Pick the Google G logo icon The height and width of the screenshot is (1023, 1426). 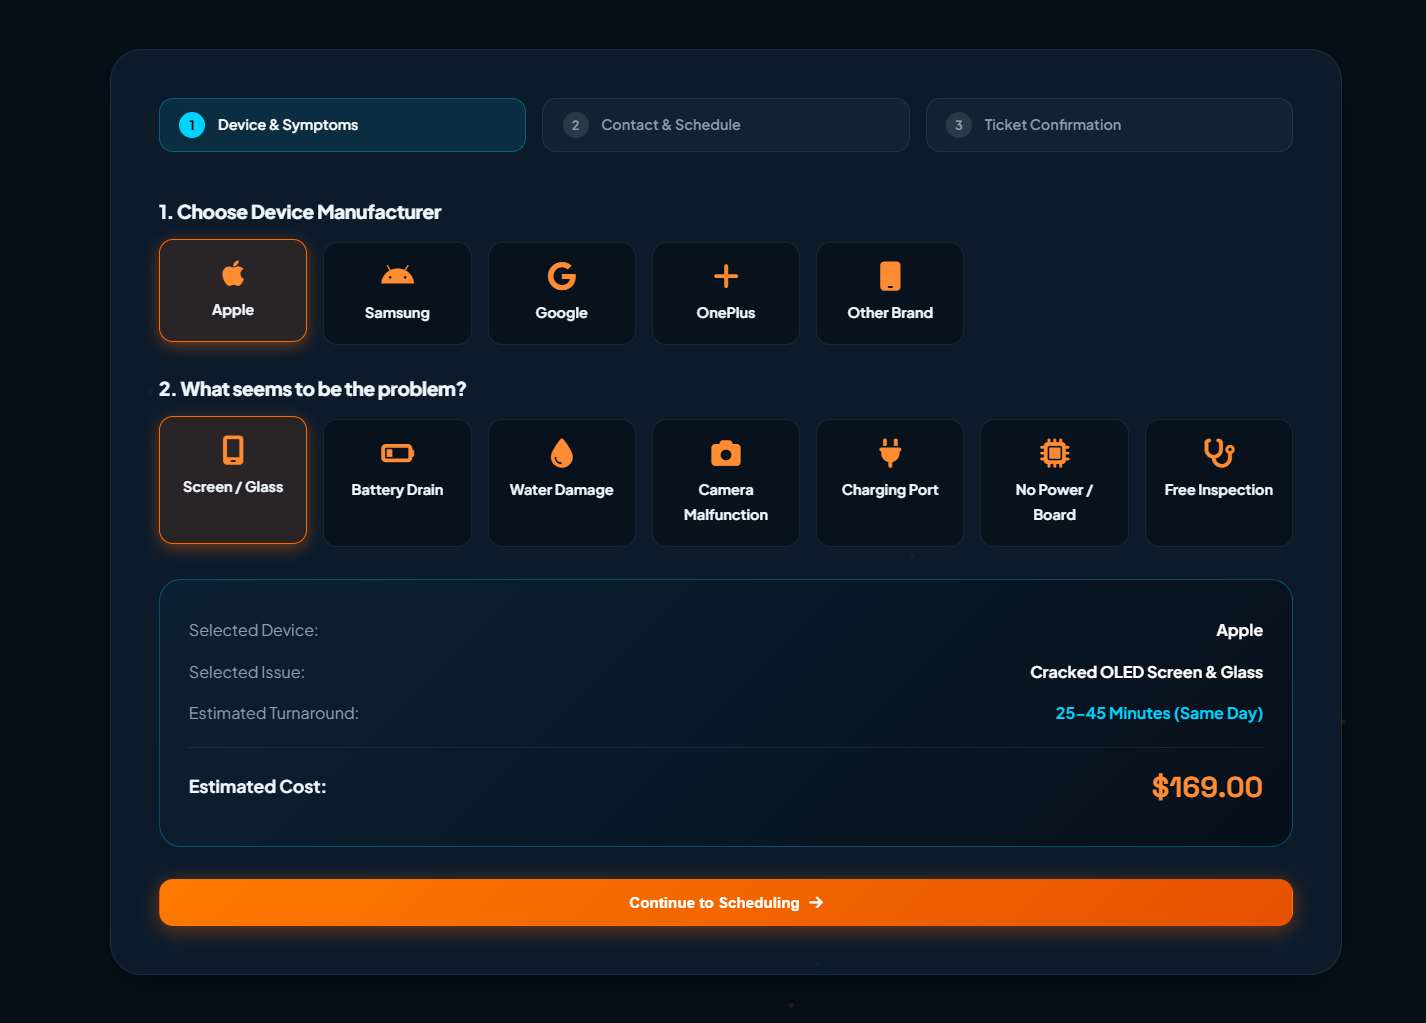coord(561,276)
